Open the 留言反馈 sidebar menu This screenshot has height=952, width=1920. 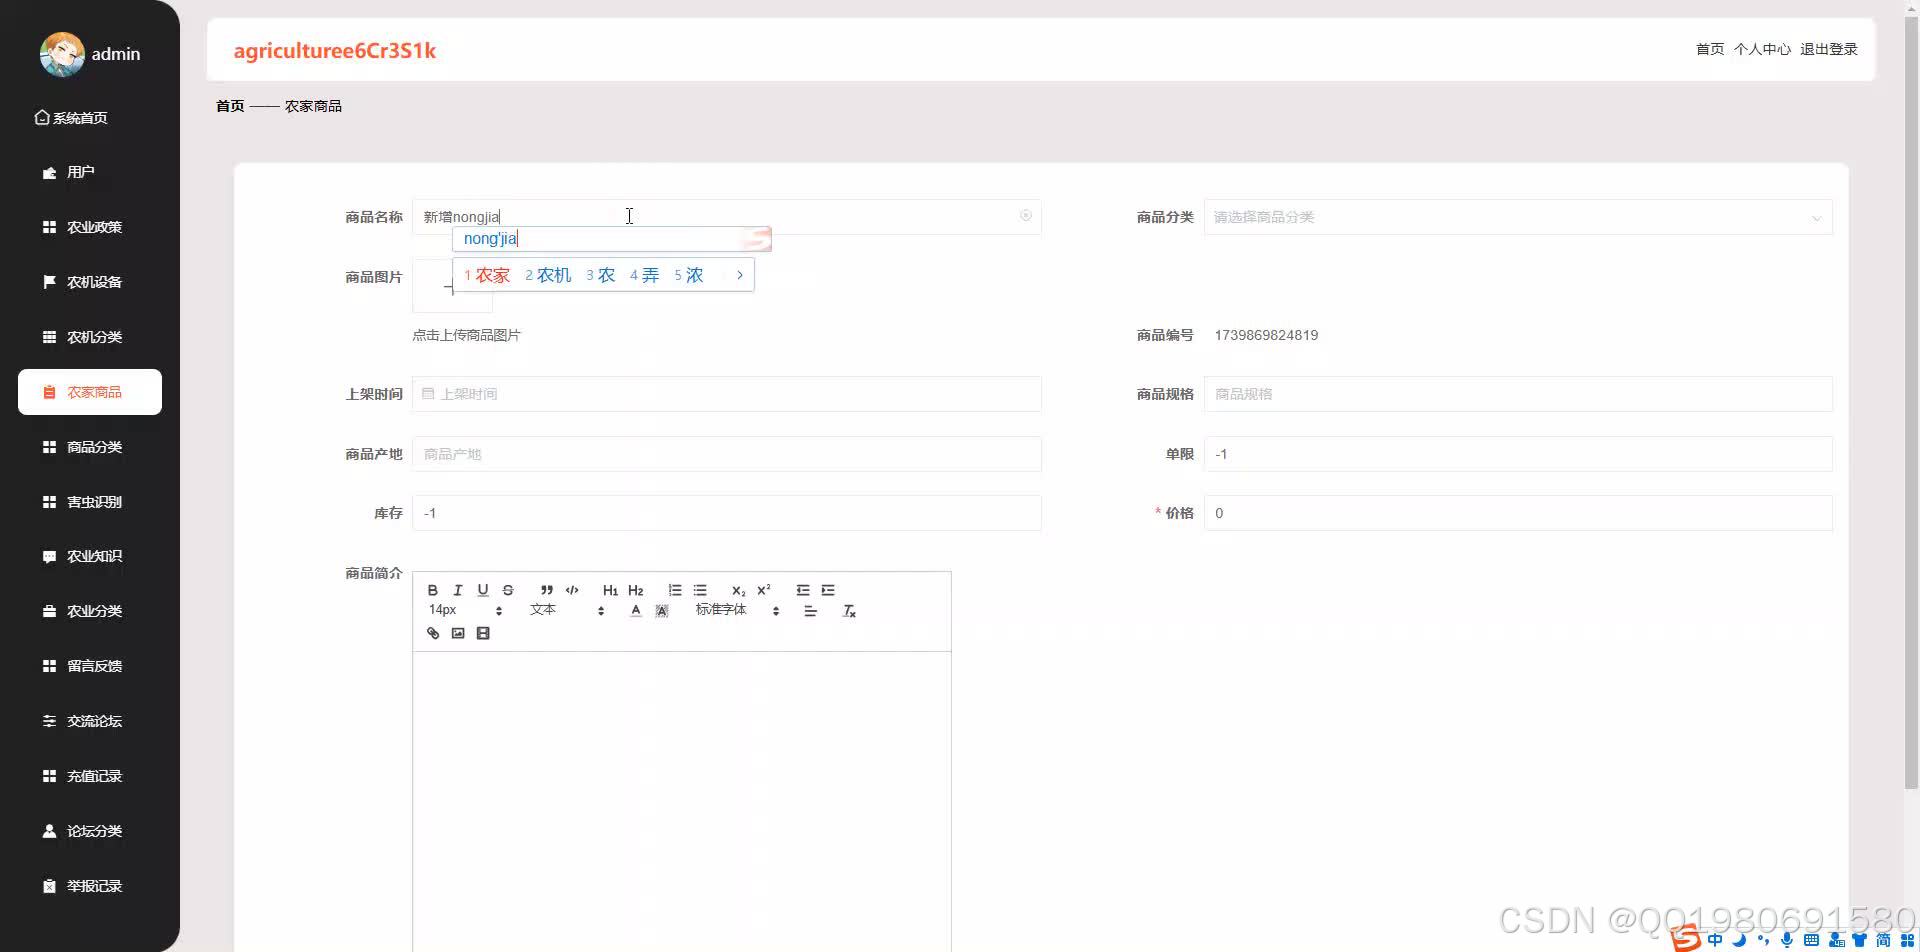tap(90, 666)
